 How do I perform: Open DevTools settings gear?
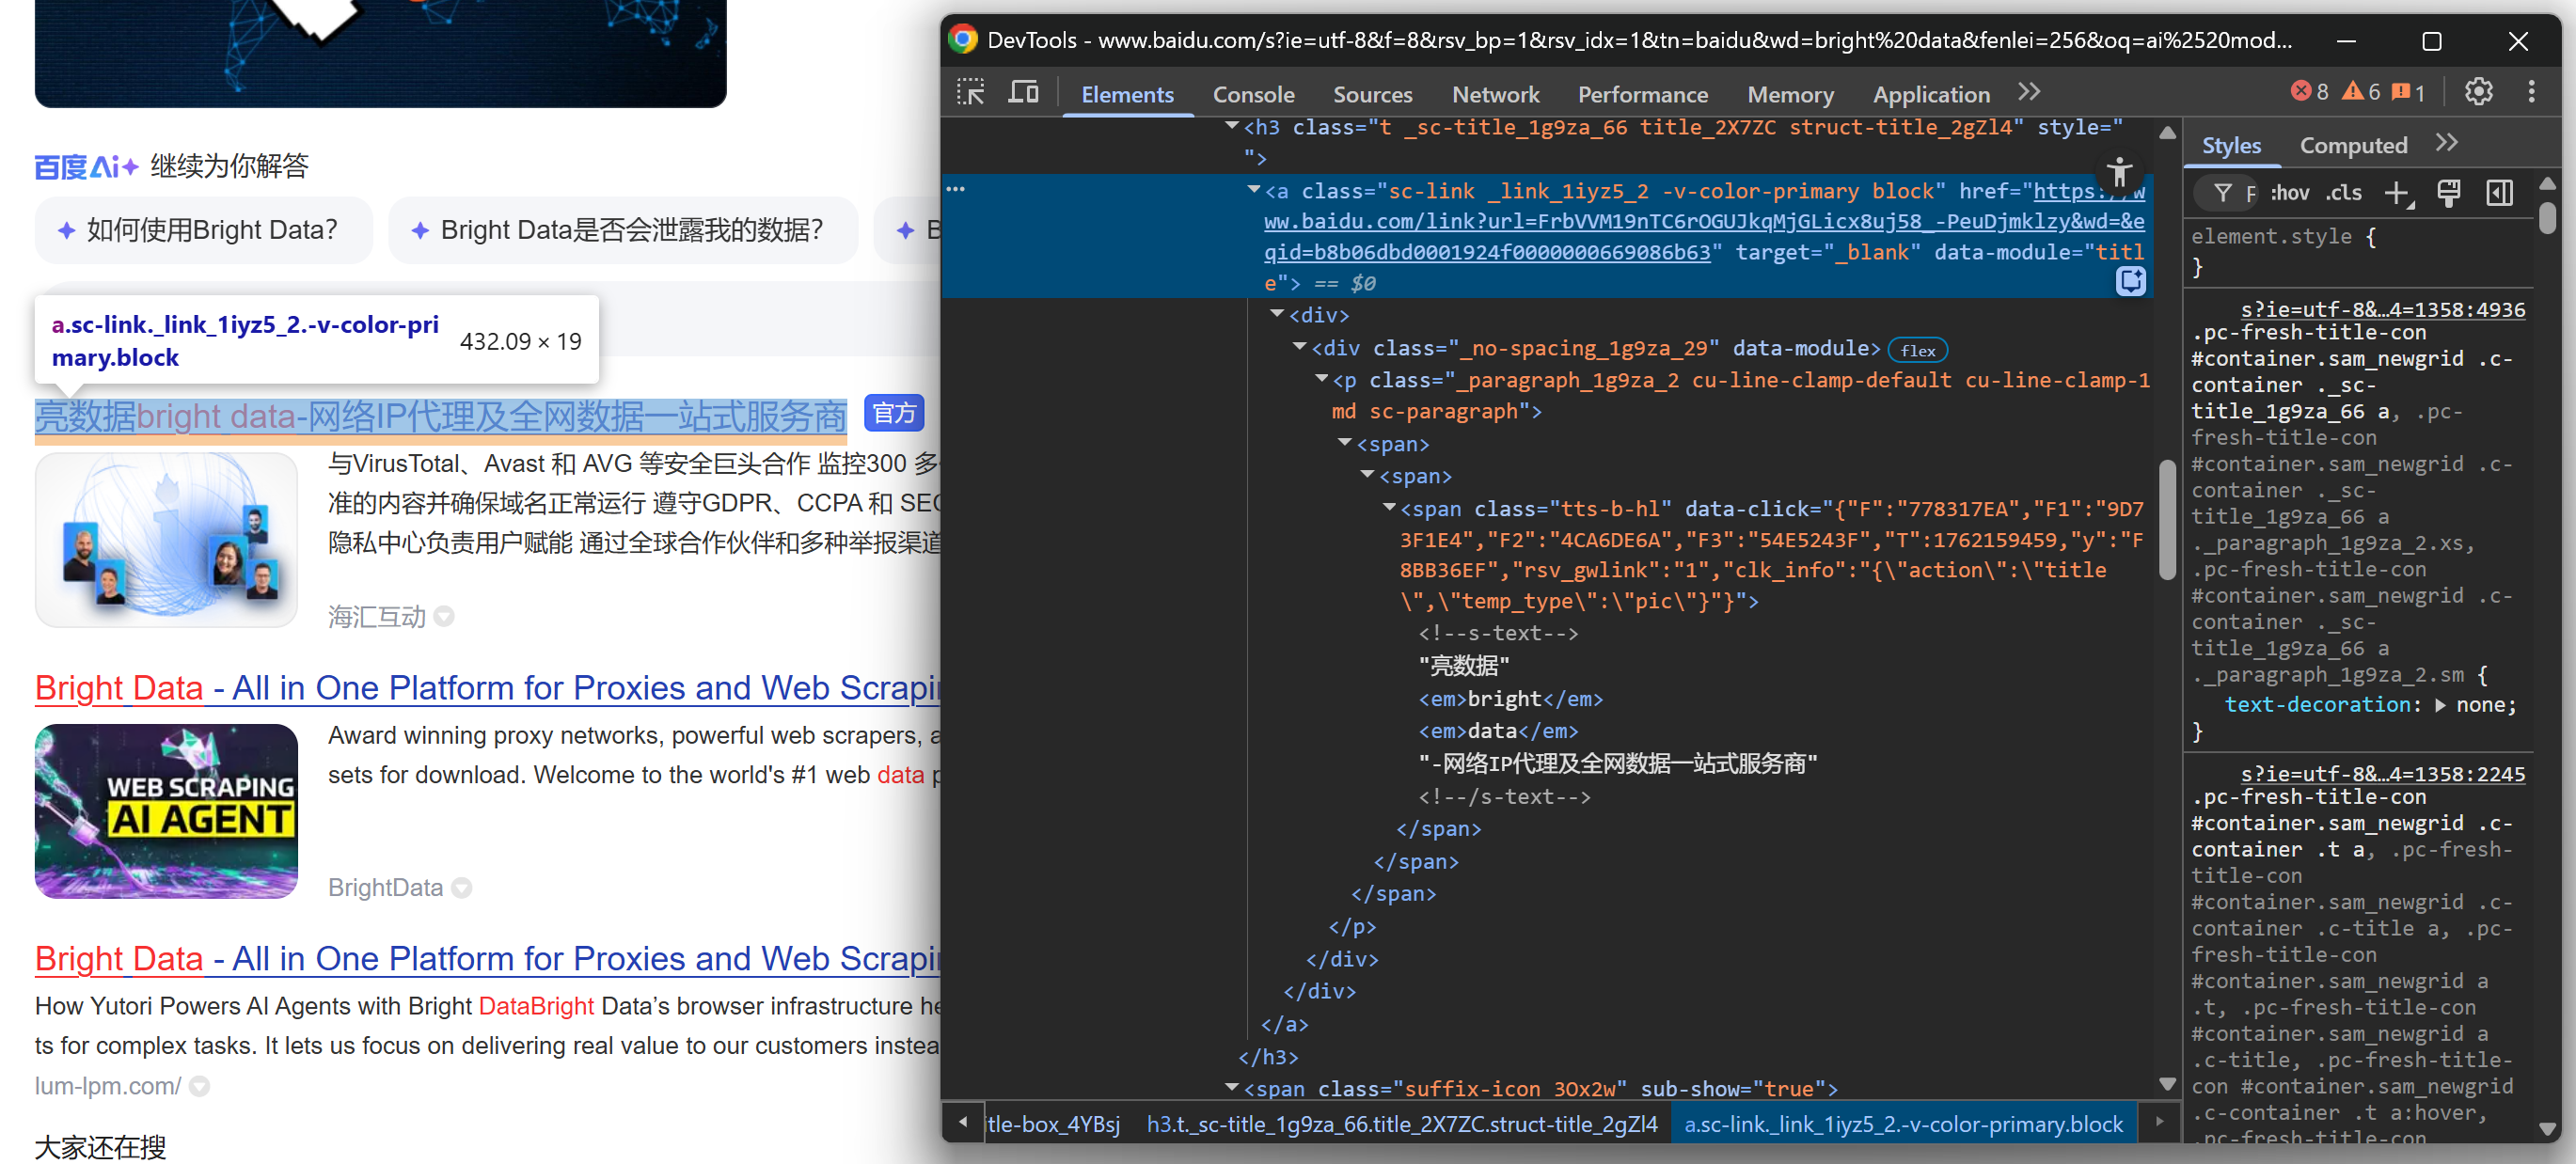coord(2479,91)
